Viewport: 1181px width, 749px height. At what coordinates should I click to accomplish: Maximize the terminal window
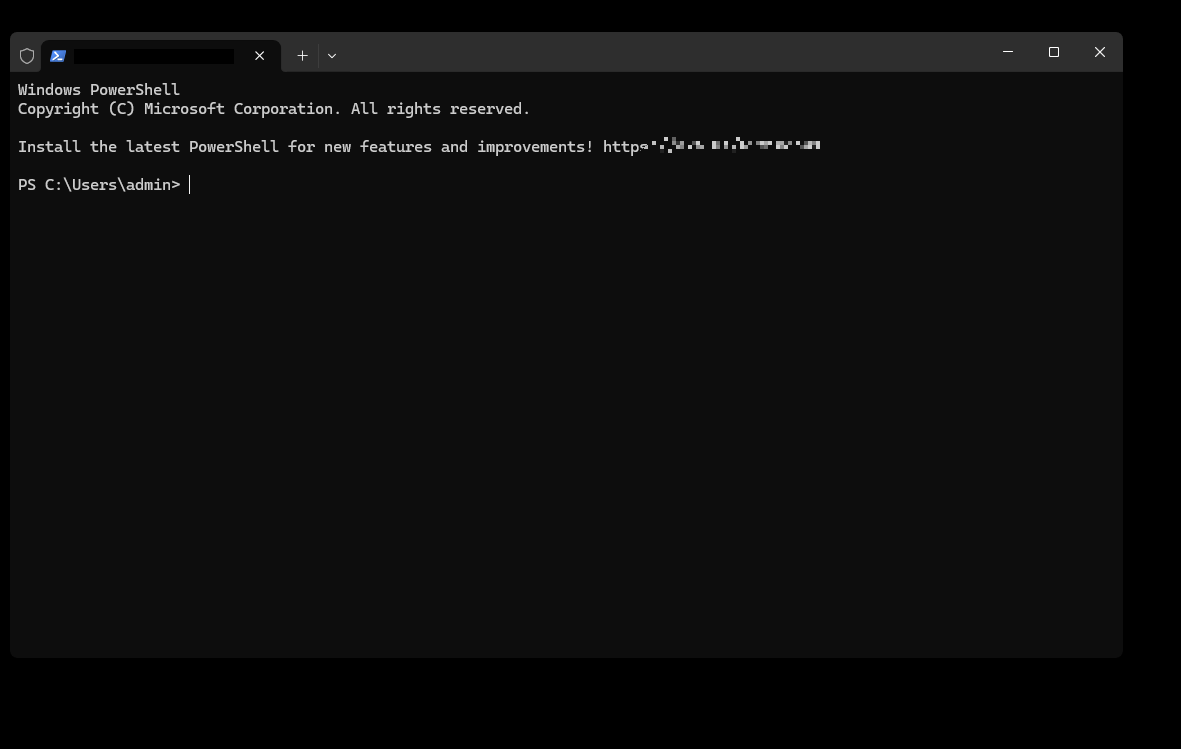coord(1054,52)
